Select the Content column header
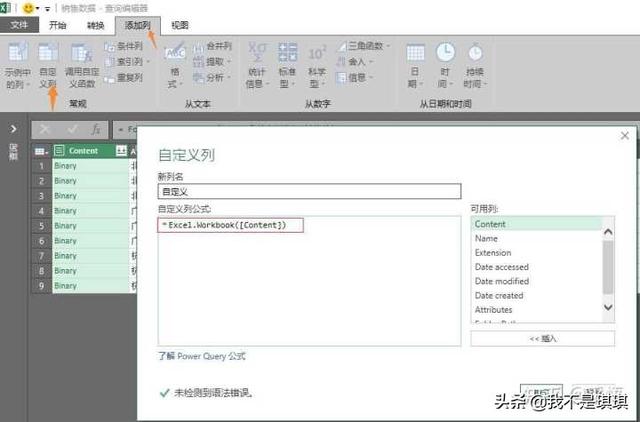The width and height of the screenshot is (640, 422). coord(84,151)
